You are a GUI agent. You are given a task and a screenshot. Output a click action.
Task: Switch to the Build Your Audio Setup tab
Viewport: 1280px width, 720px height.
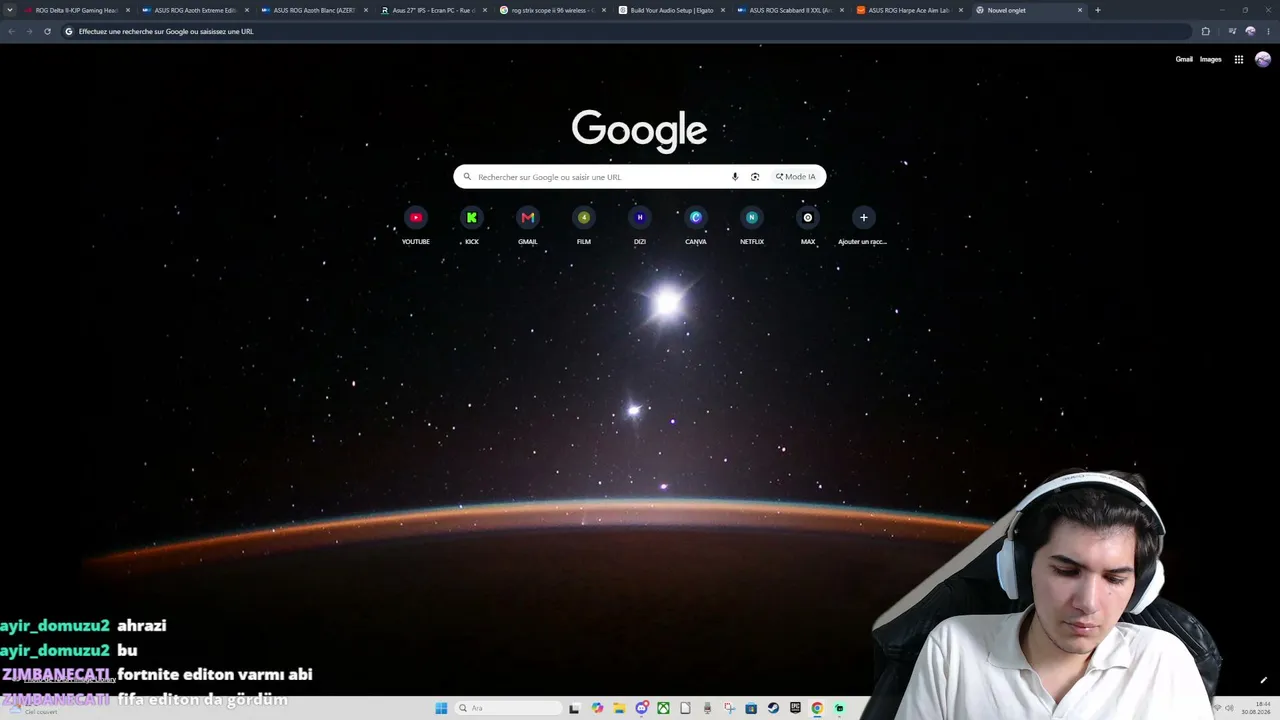click(x=672, y=10)
